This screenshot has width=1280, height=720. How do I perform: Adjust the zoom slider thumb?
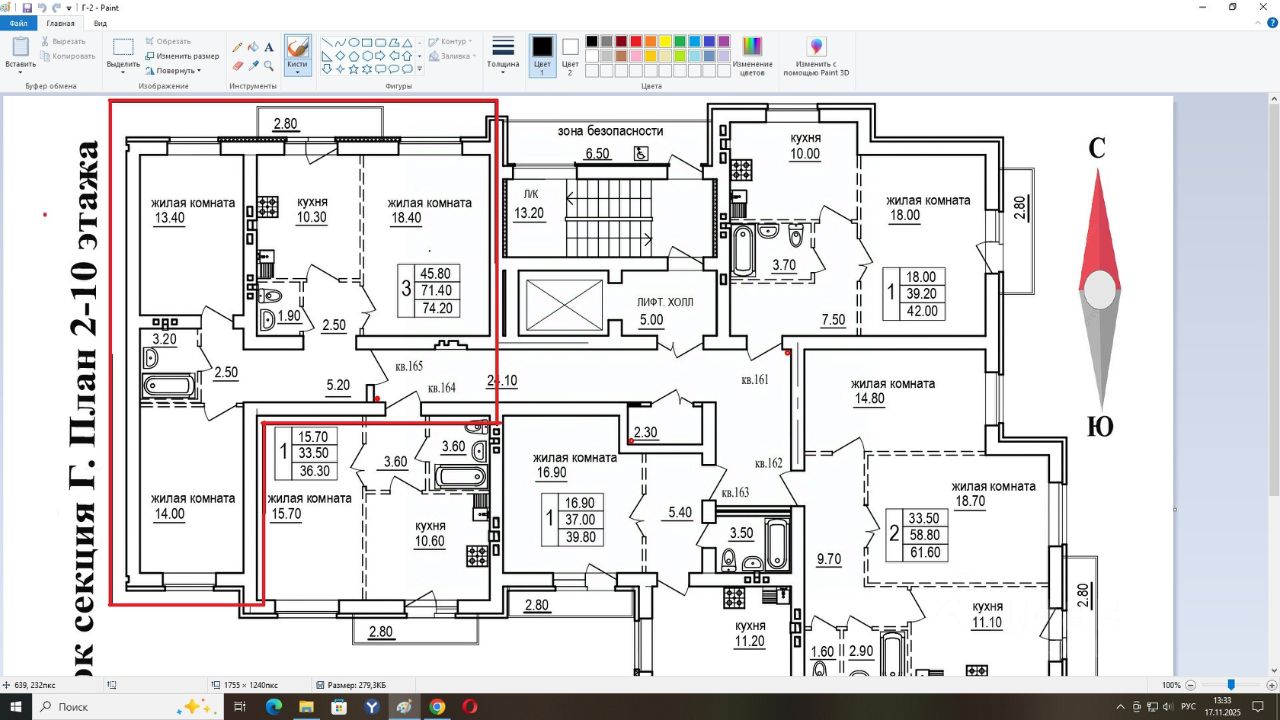(x=1231, y=685)
